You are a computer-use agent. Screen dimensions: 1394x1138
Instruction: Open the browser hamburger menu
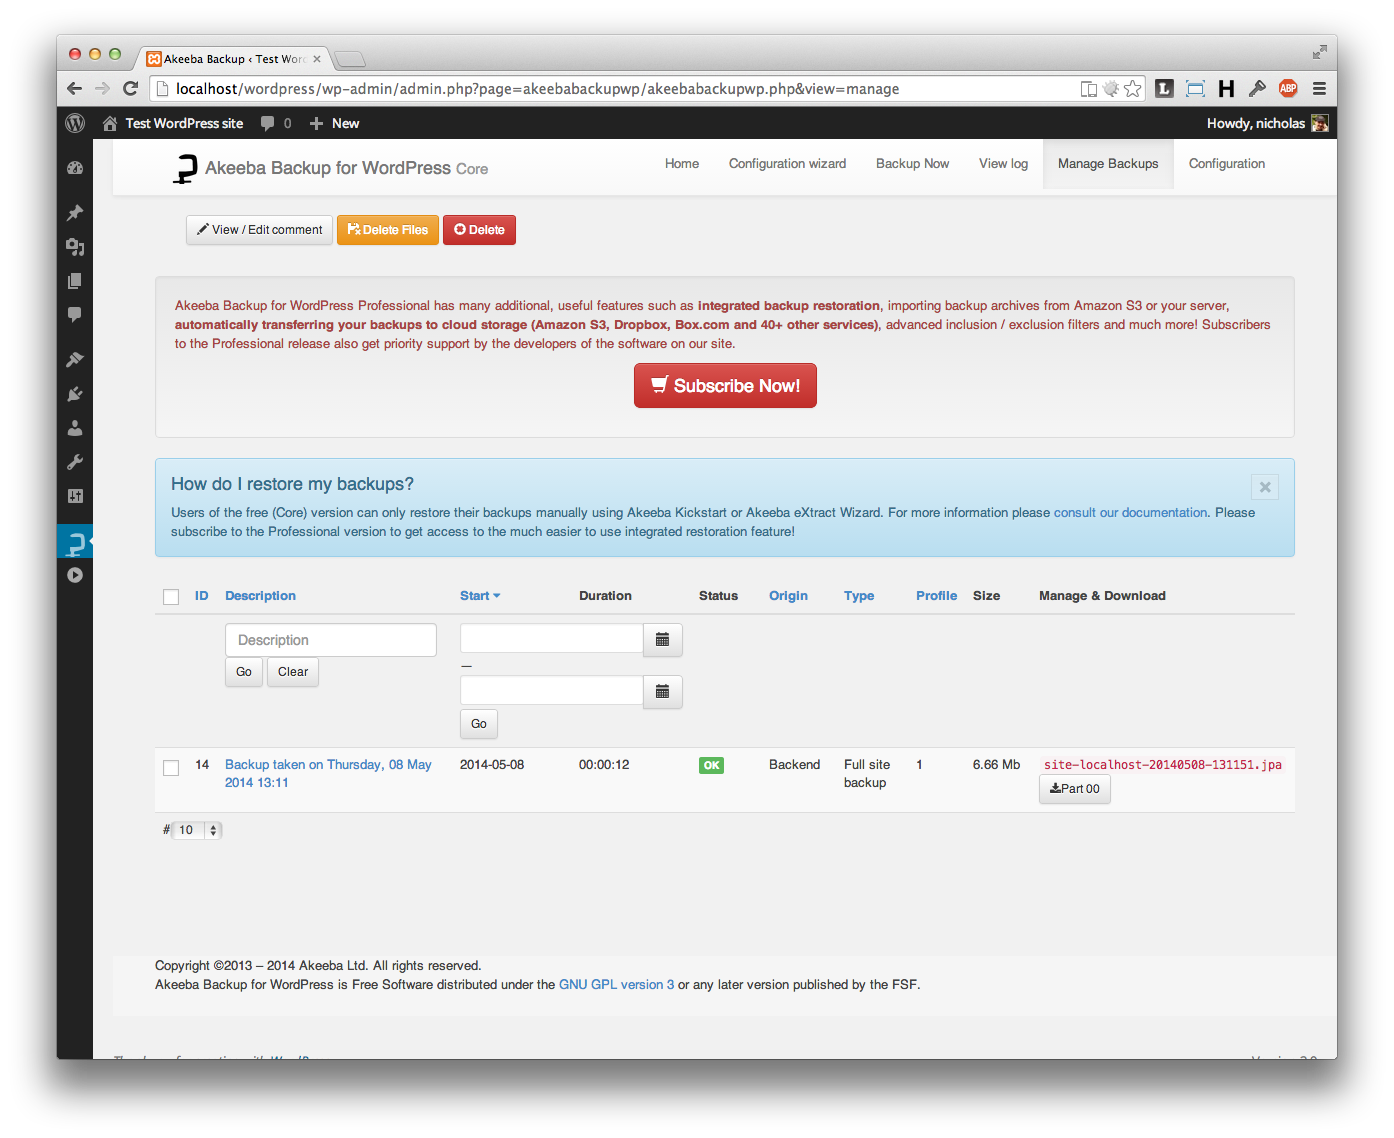point(1319,89)
